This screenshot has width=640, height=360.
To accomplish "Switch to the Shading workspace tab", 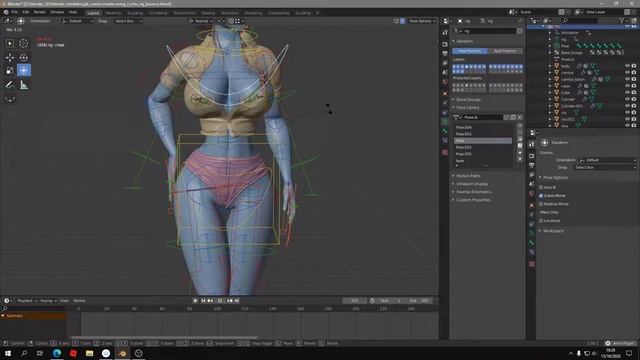I will click(x=208, y=13).
